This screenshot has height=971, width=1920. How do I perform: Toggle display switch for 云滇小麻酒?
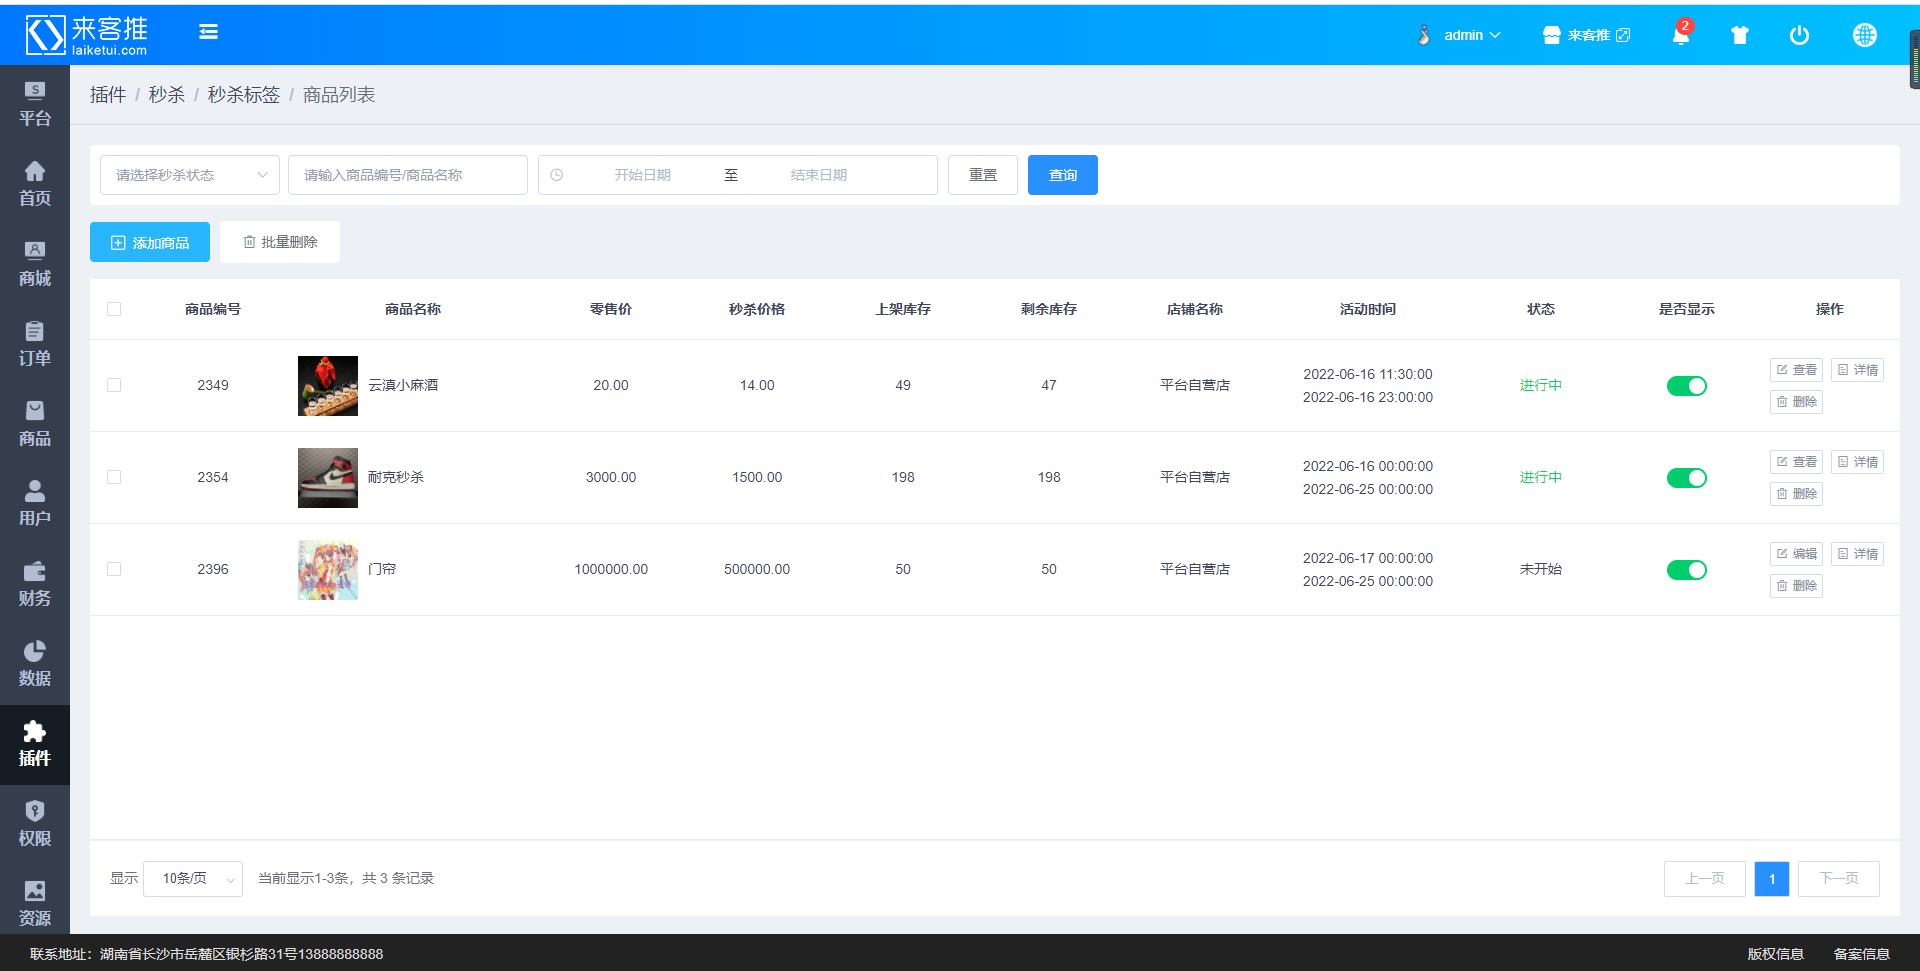pos(1687,386)
